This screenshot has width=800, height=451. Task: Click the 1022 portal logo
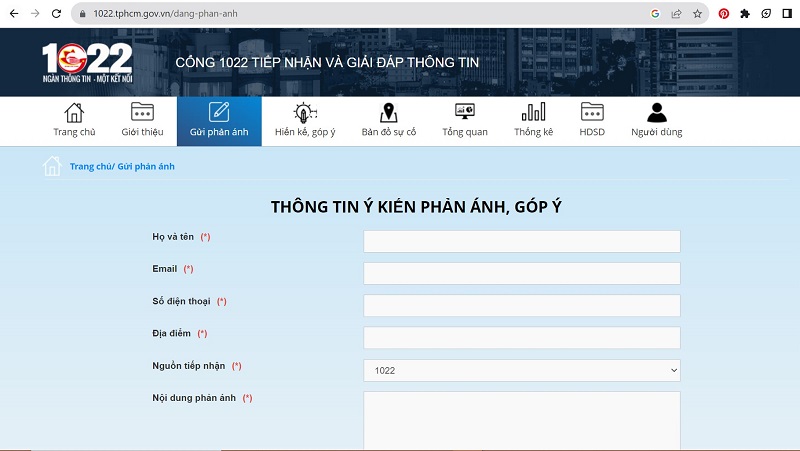pos(87,63)
